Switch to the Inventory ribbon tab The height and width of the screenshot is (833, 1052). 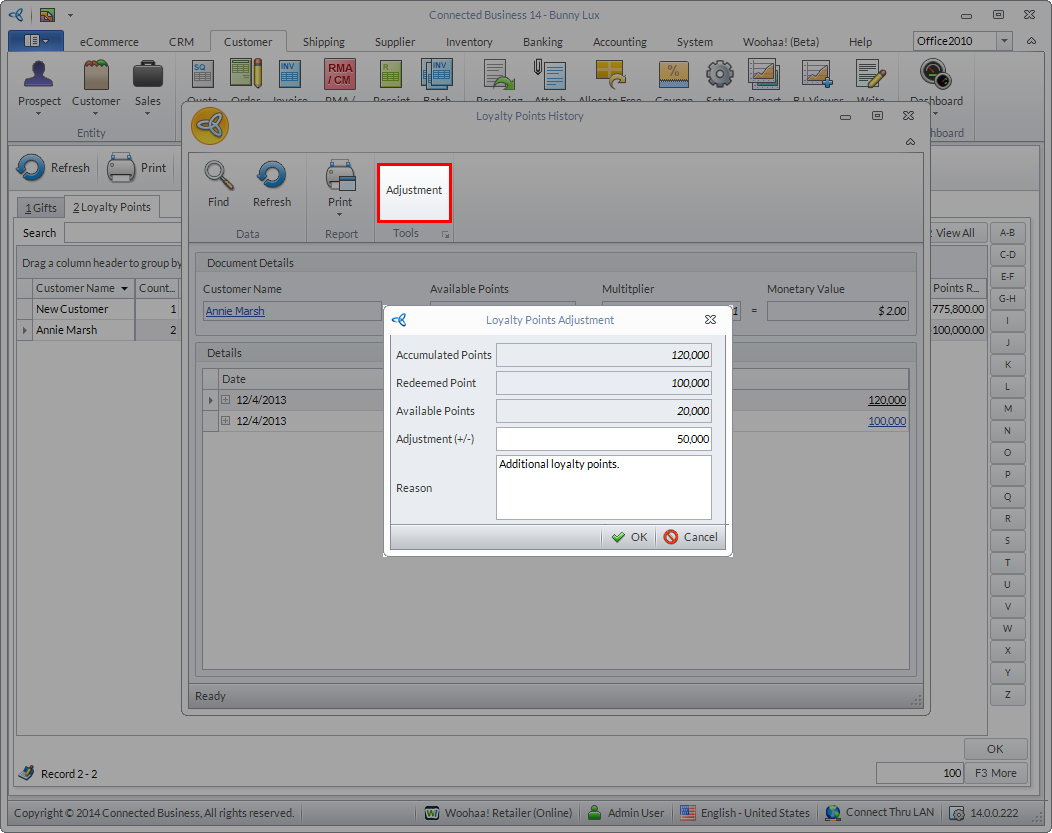[469, 42]
